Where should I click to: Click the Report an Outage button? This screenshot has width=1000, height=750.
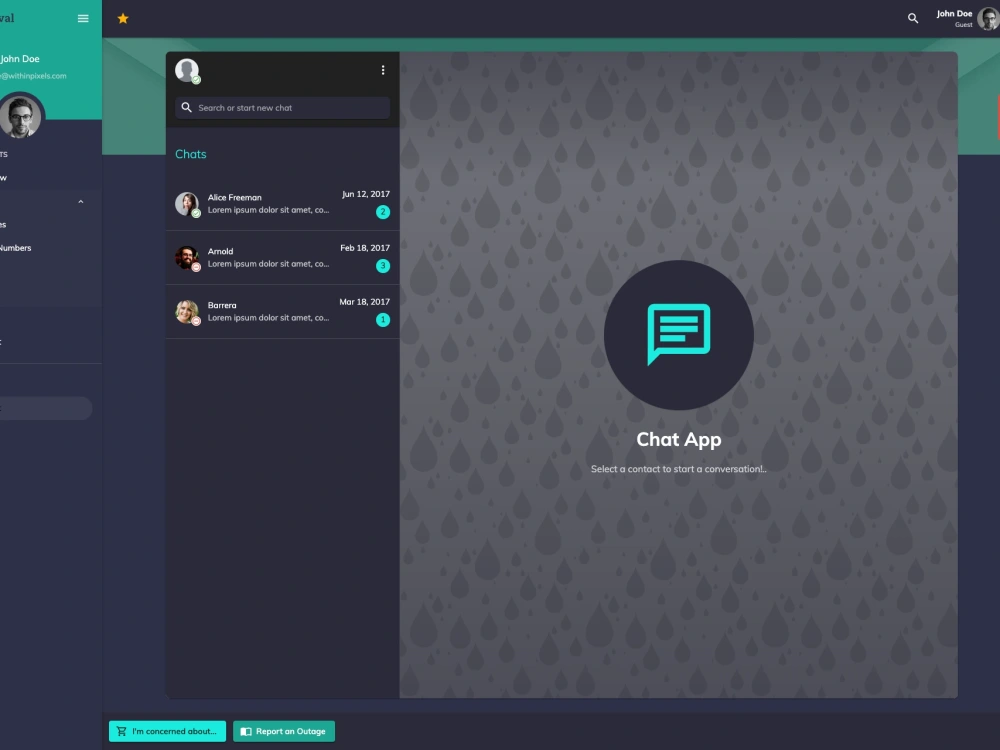(x=284, y=731)
